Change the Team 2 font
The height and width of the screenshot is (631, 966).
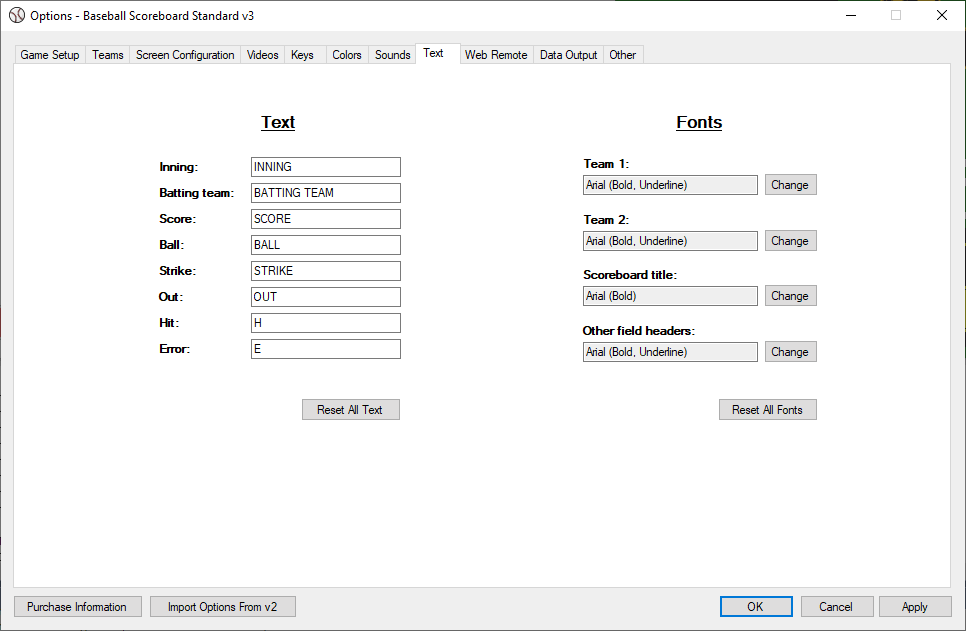pos(790,241)
